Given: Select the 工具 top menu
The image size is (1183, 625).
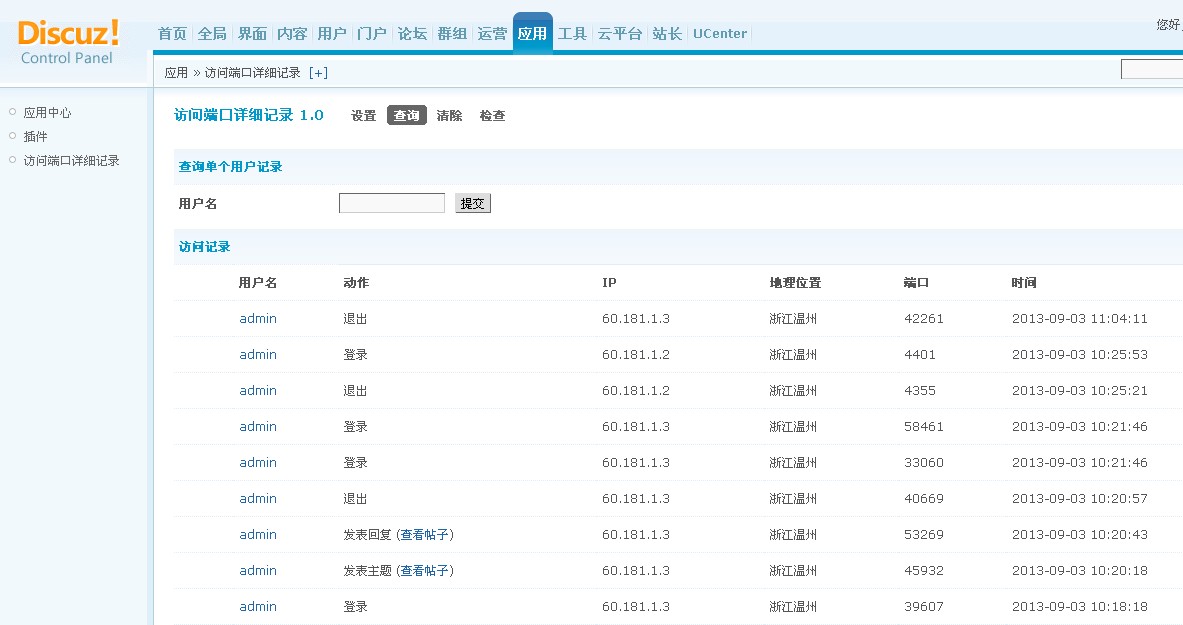Looking at the screenshot, I should [x=572, y=34].
